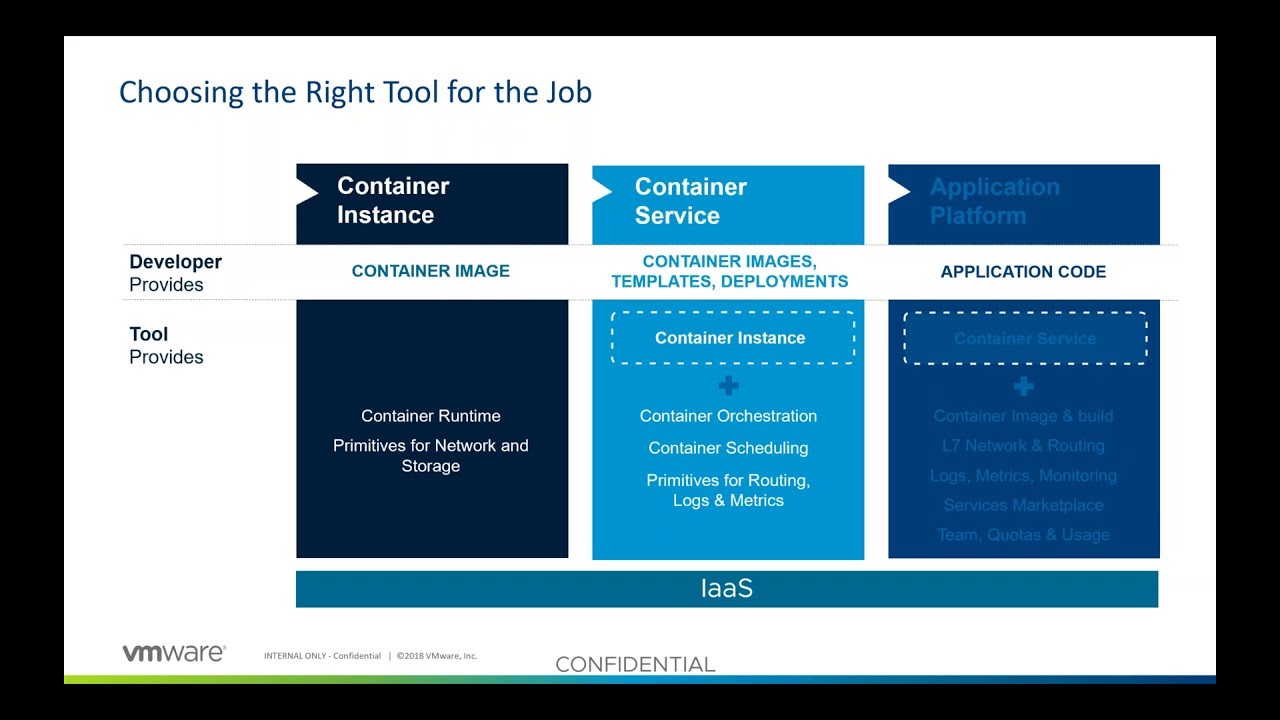The image size is (1280, 720).
Task: Select the dashed Container Instance box
Action: [732, 338]
